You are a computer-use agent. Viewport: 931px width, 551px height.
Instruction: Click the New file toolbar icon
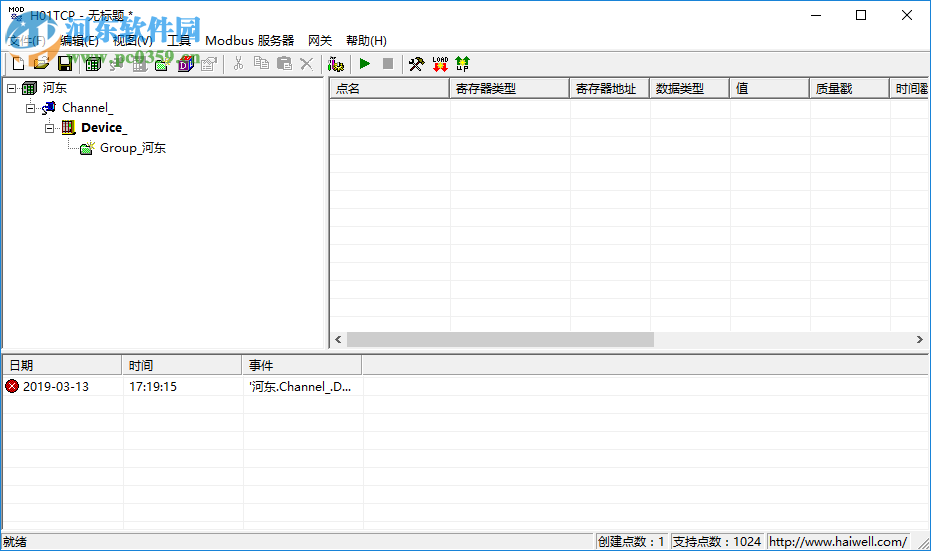click(18, 64)
